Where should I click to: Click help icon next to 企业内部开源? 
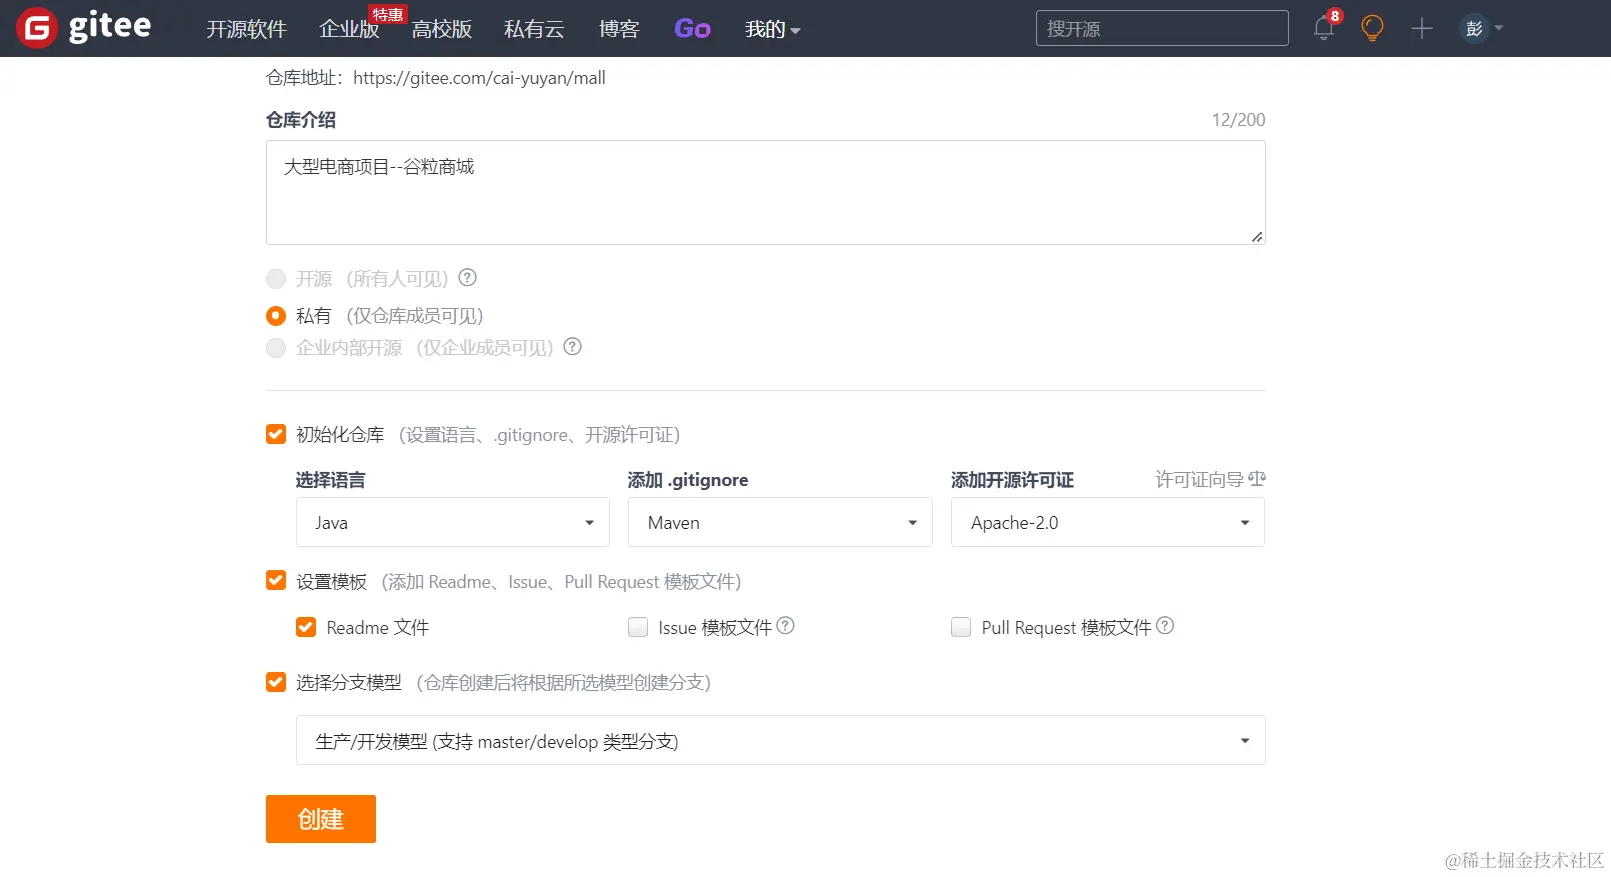point(572,347)
